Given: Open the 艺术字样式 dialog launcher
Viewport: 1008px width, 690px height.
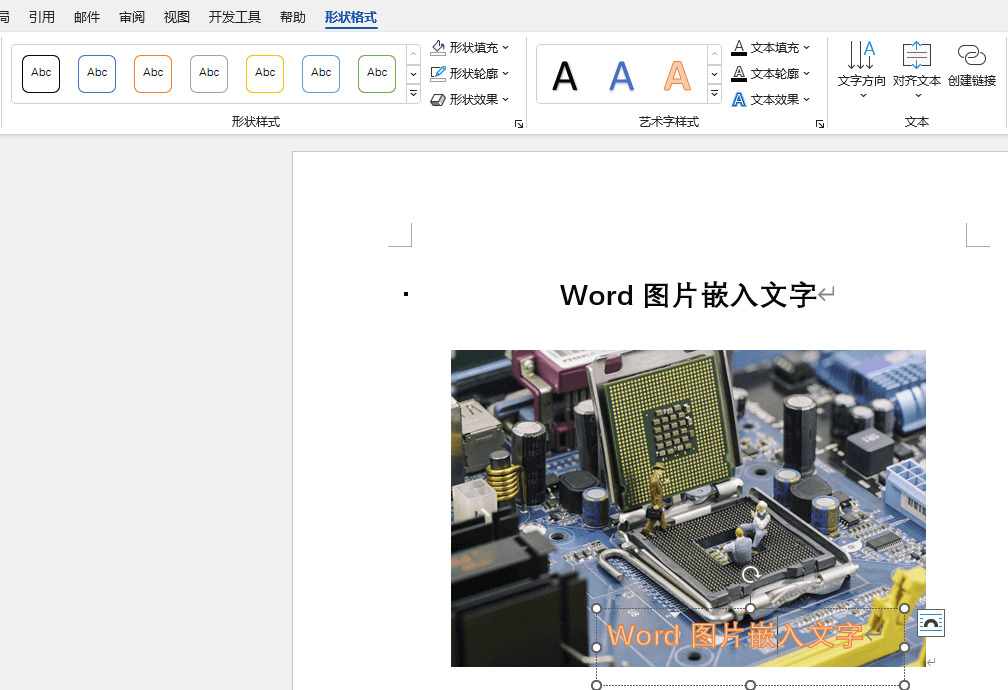Looking at the screenshot, I should tap(819, 123).
